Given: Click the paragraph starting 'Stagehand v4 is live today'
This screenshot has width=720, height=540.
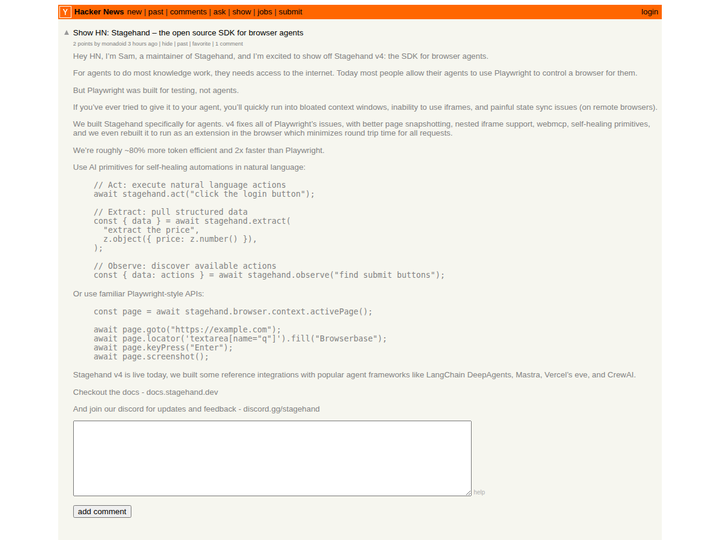Looking at the screenshot, I should click(354, 375).
